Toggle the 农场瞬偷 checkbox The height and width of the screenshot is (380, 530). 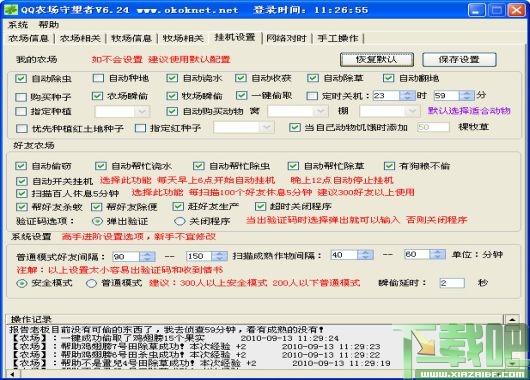97,96
